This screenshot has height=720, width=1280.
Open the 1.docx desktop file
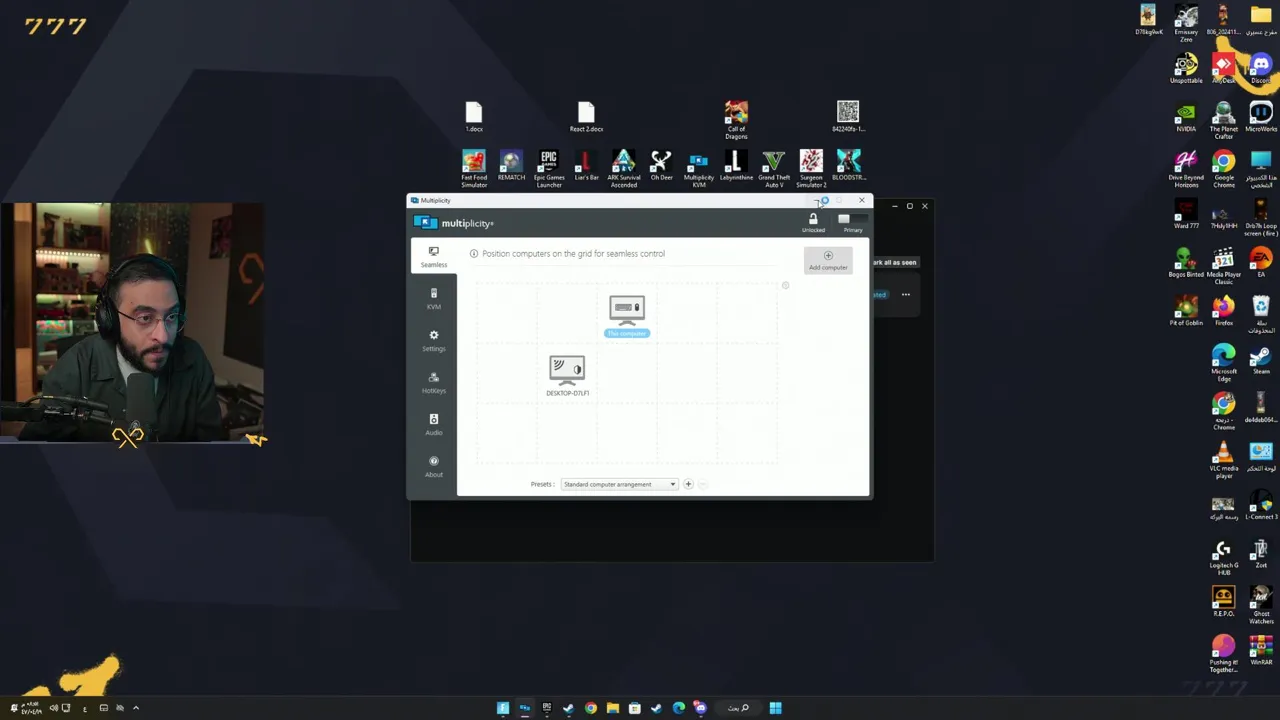[474, 117]
